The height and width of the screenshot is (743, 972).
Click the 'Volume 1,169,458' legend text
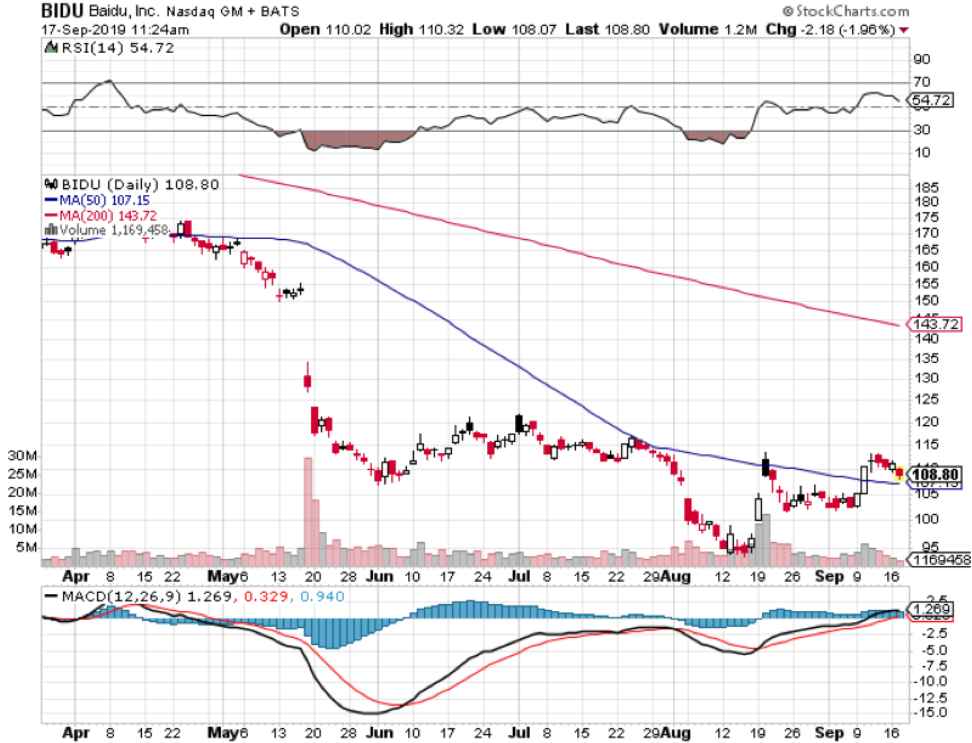click(114, 231)
